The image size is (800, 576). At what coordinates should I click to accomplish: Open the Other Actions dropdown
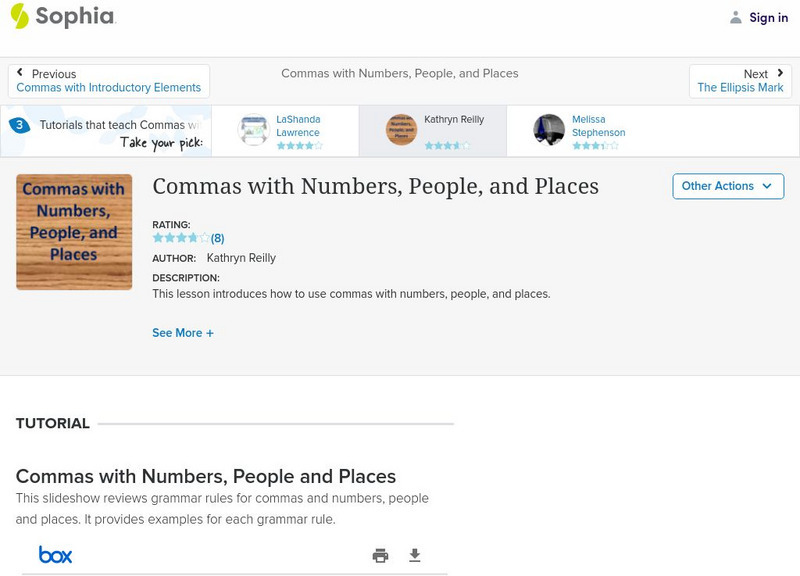click(727, 186)
